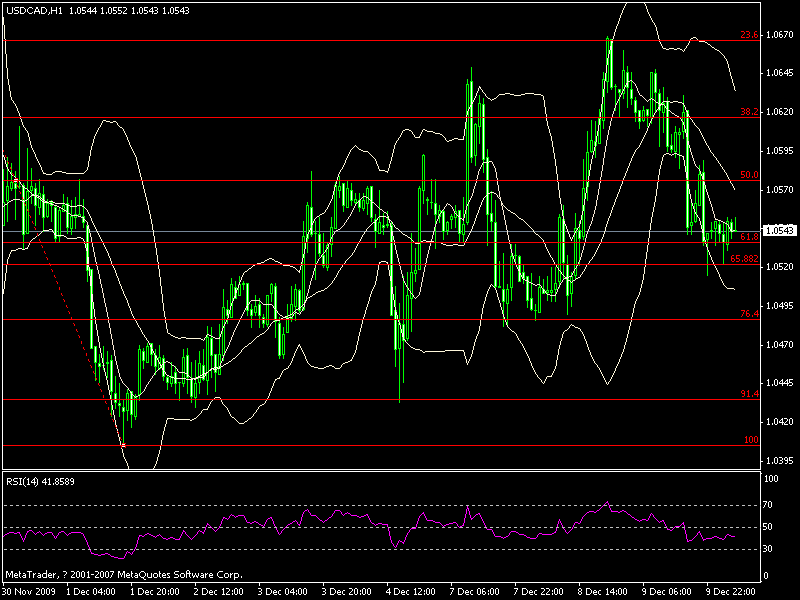Select the 91.4 Fibonacci level label
This screenshot has width=800, height=600.
pos(749,393)
